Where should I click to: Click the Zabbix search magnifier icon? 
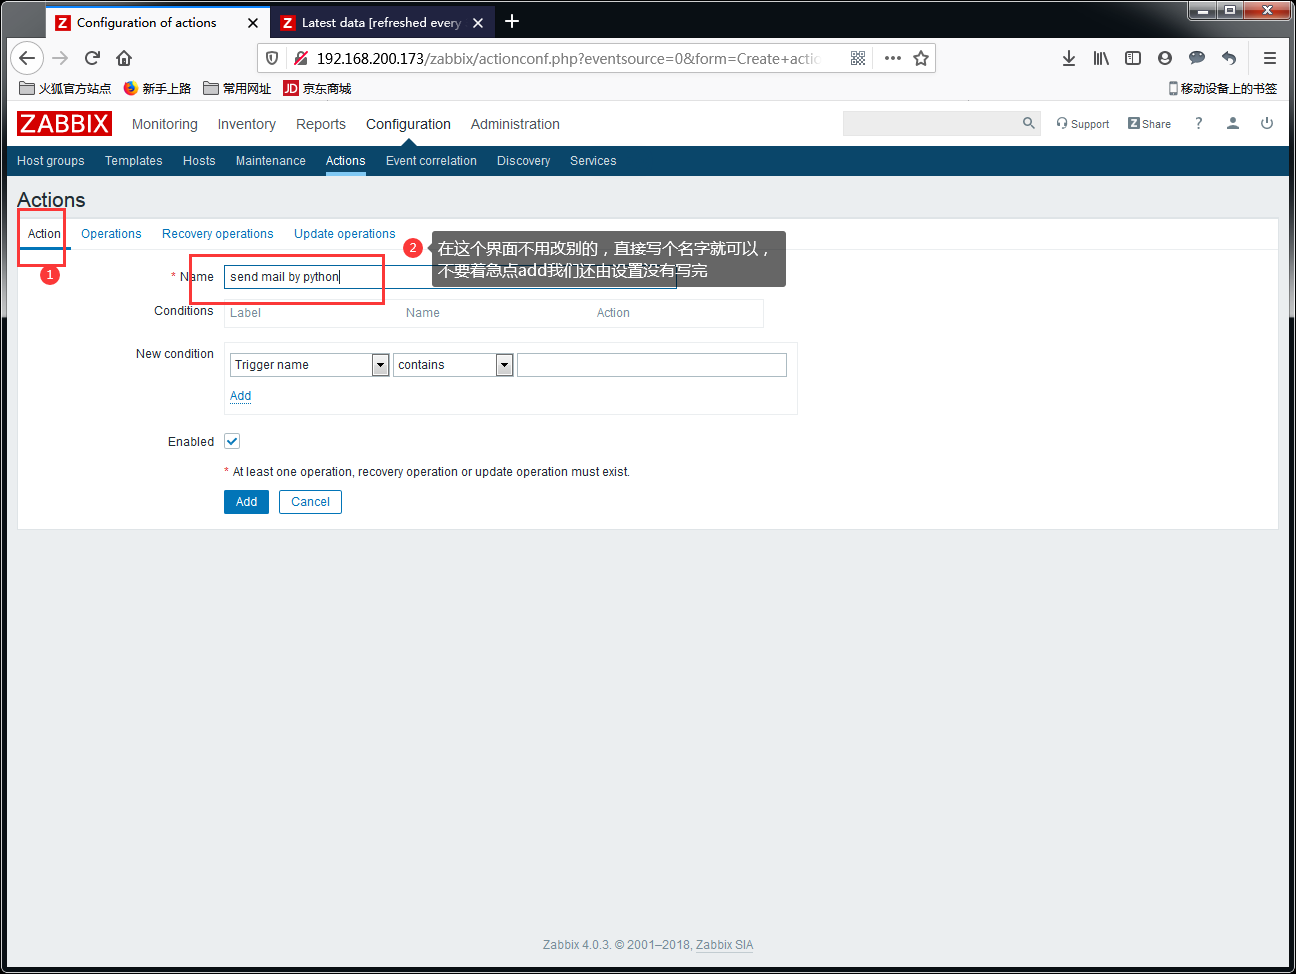click(1028, 123)
